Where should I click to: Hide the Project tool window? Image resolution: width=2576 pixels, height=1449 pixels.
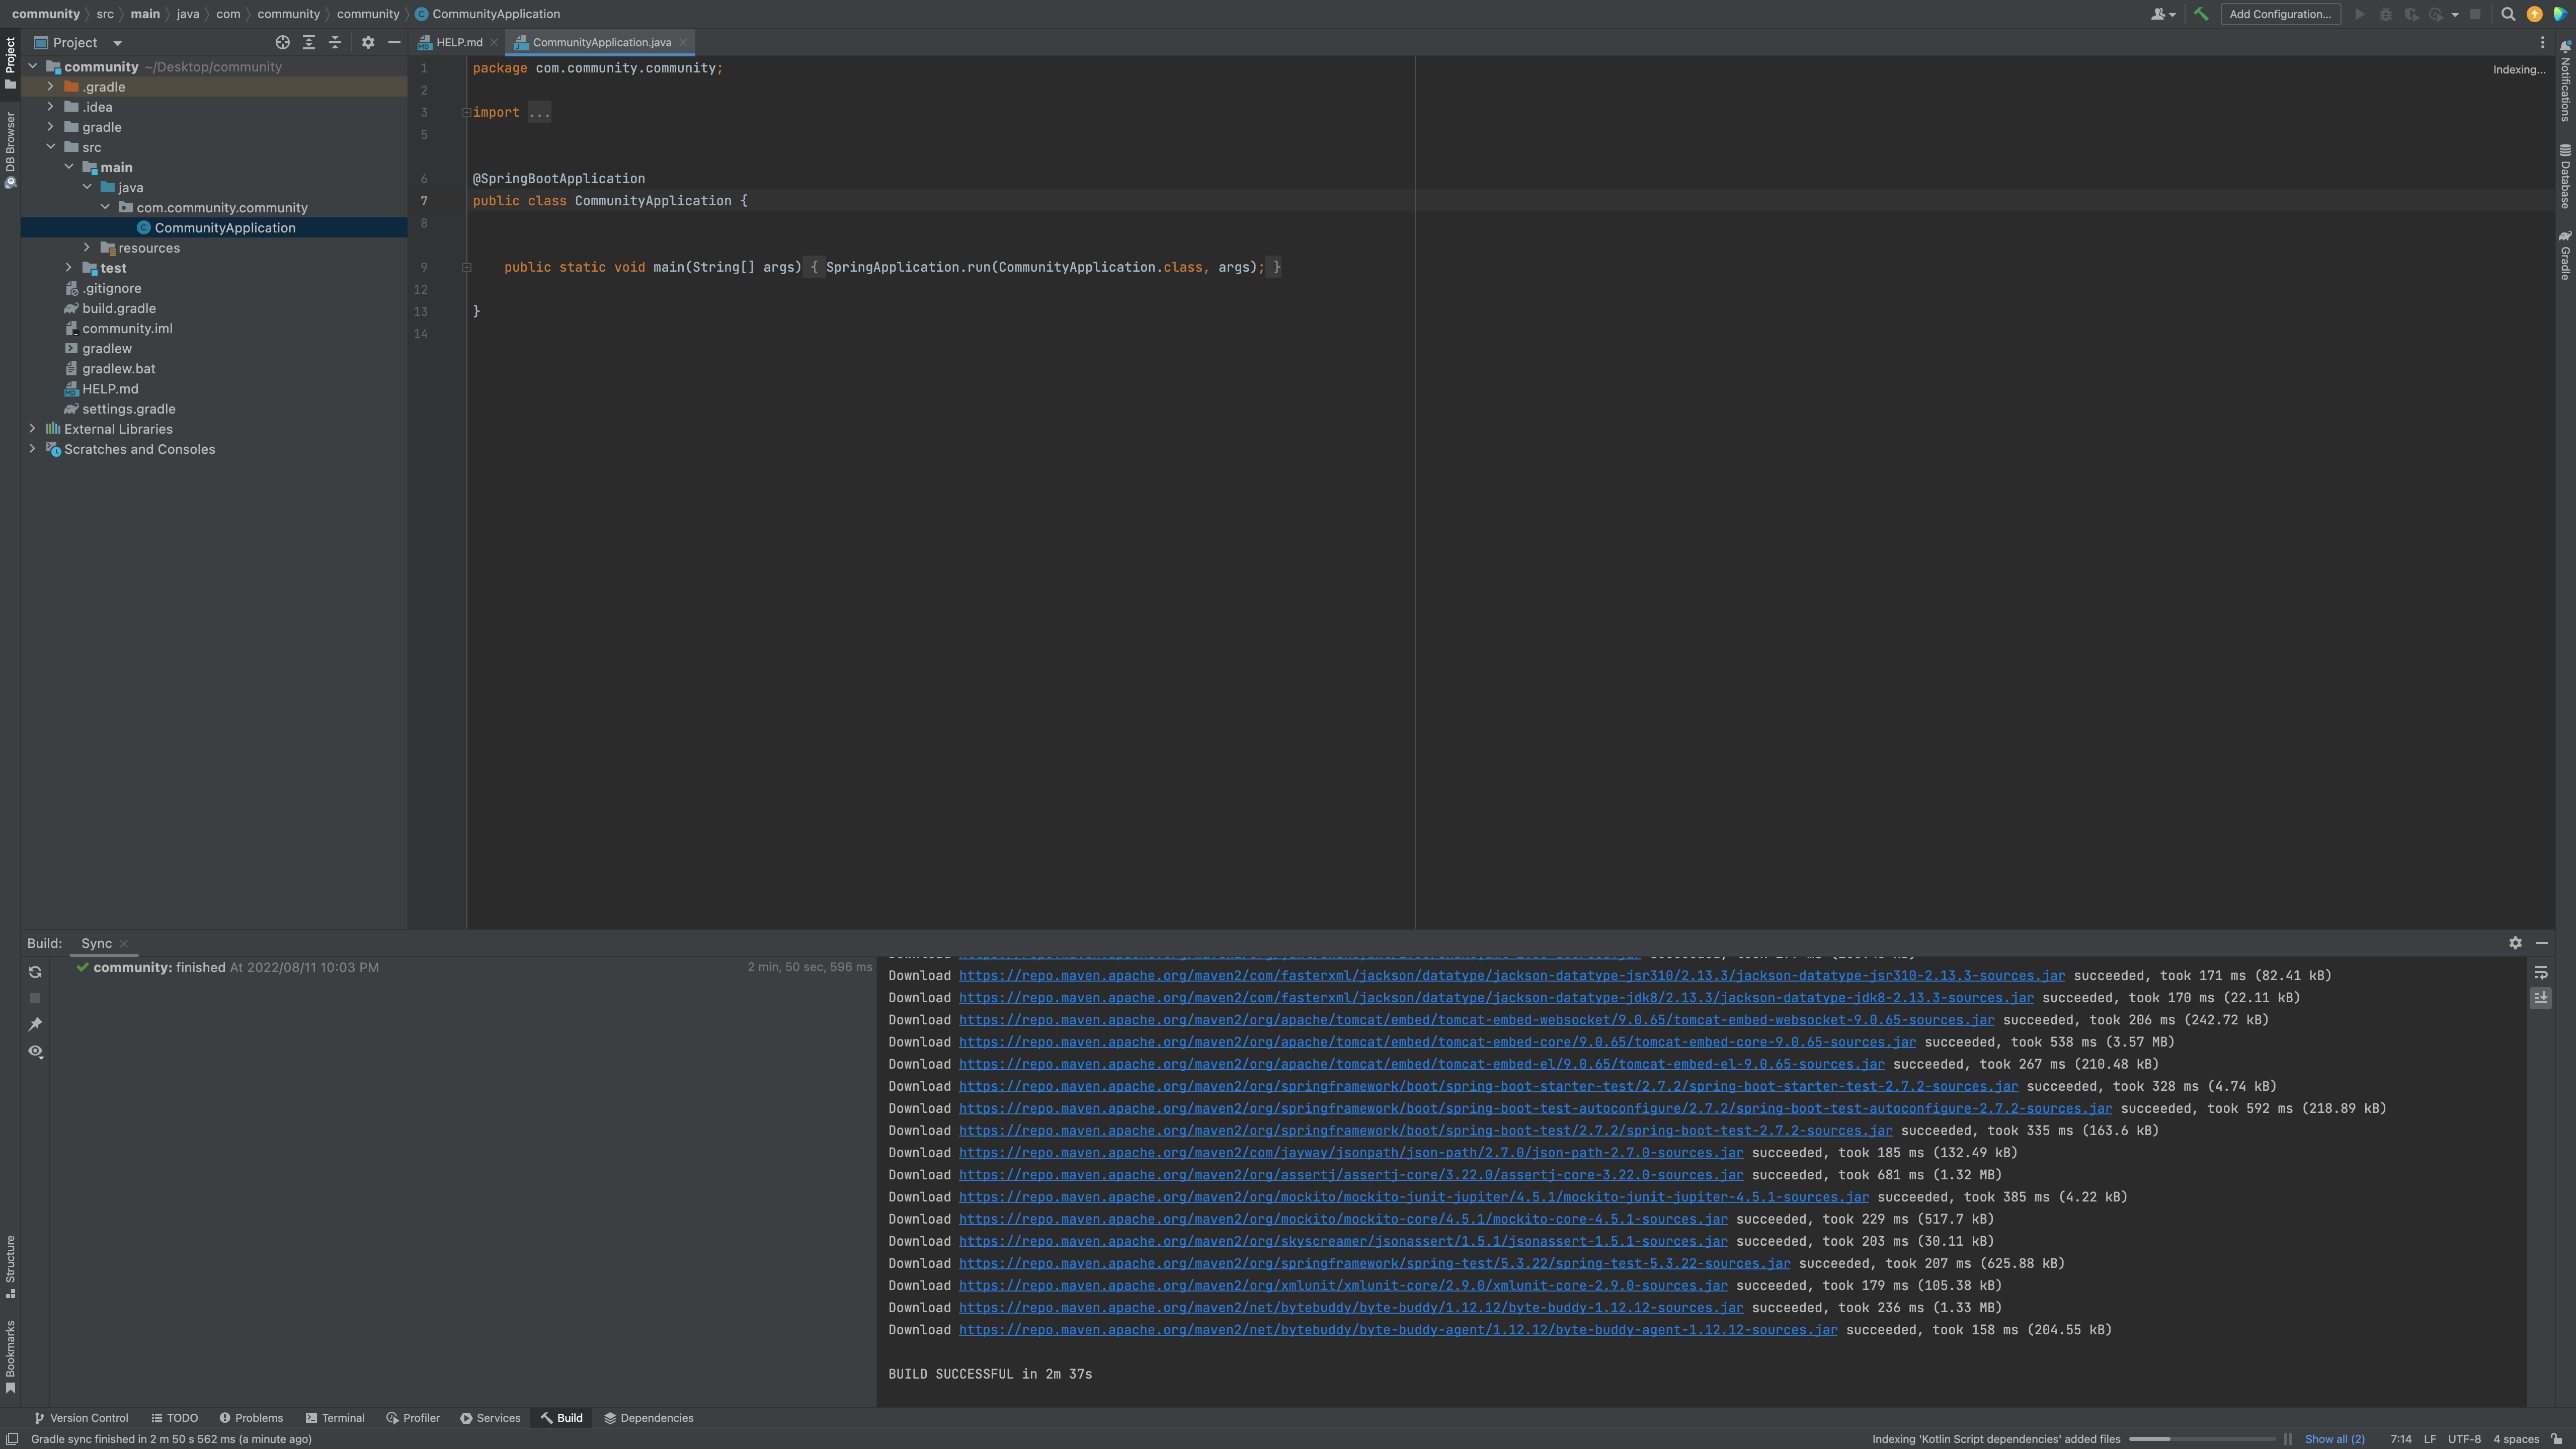click(x=394, y=42)
